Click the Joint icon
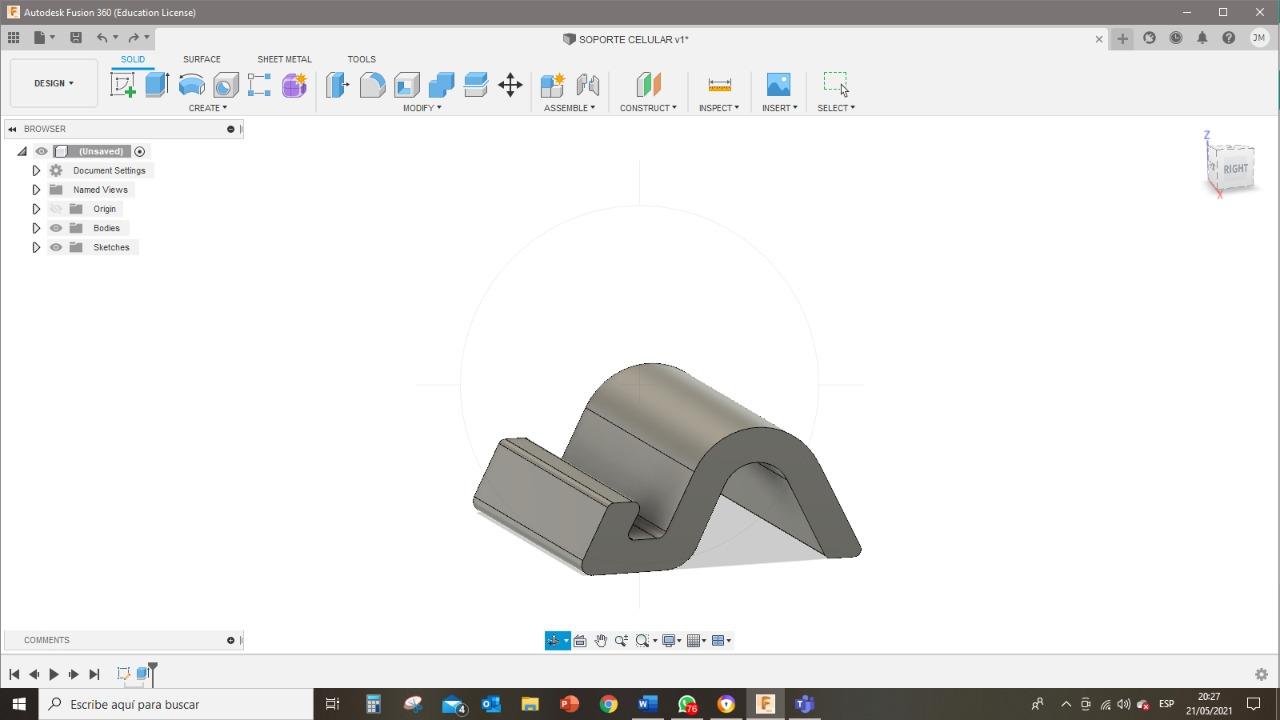Screen dimensions: 1280x720 (x=588, y=85)
